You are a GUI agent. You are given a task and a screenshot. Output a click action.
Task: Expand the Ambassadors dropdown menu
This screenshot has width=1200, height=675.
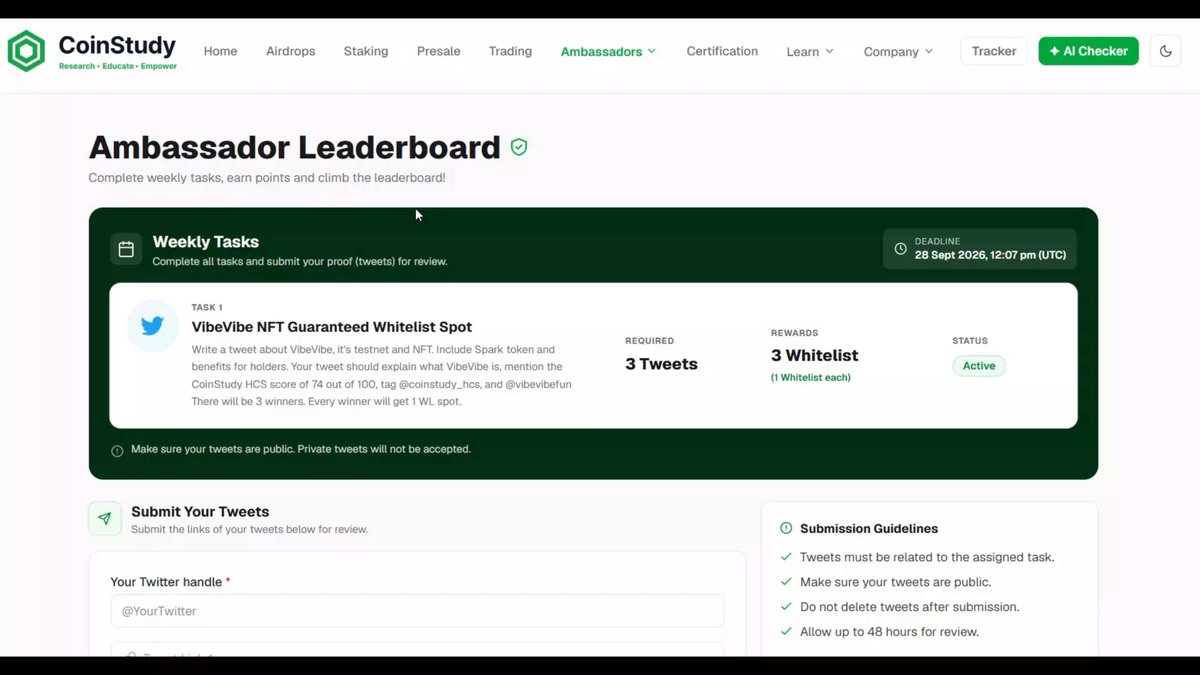coord(608,51)
